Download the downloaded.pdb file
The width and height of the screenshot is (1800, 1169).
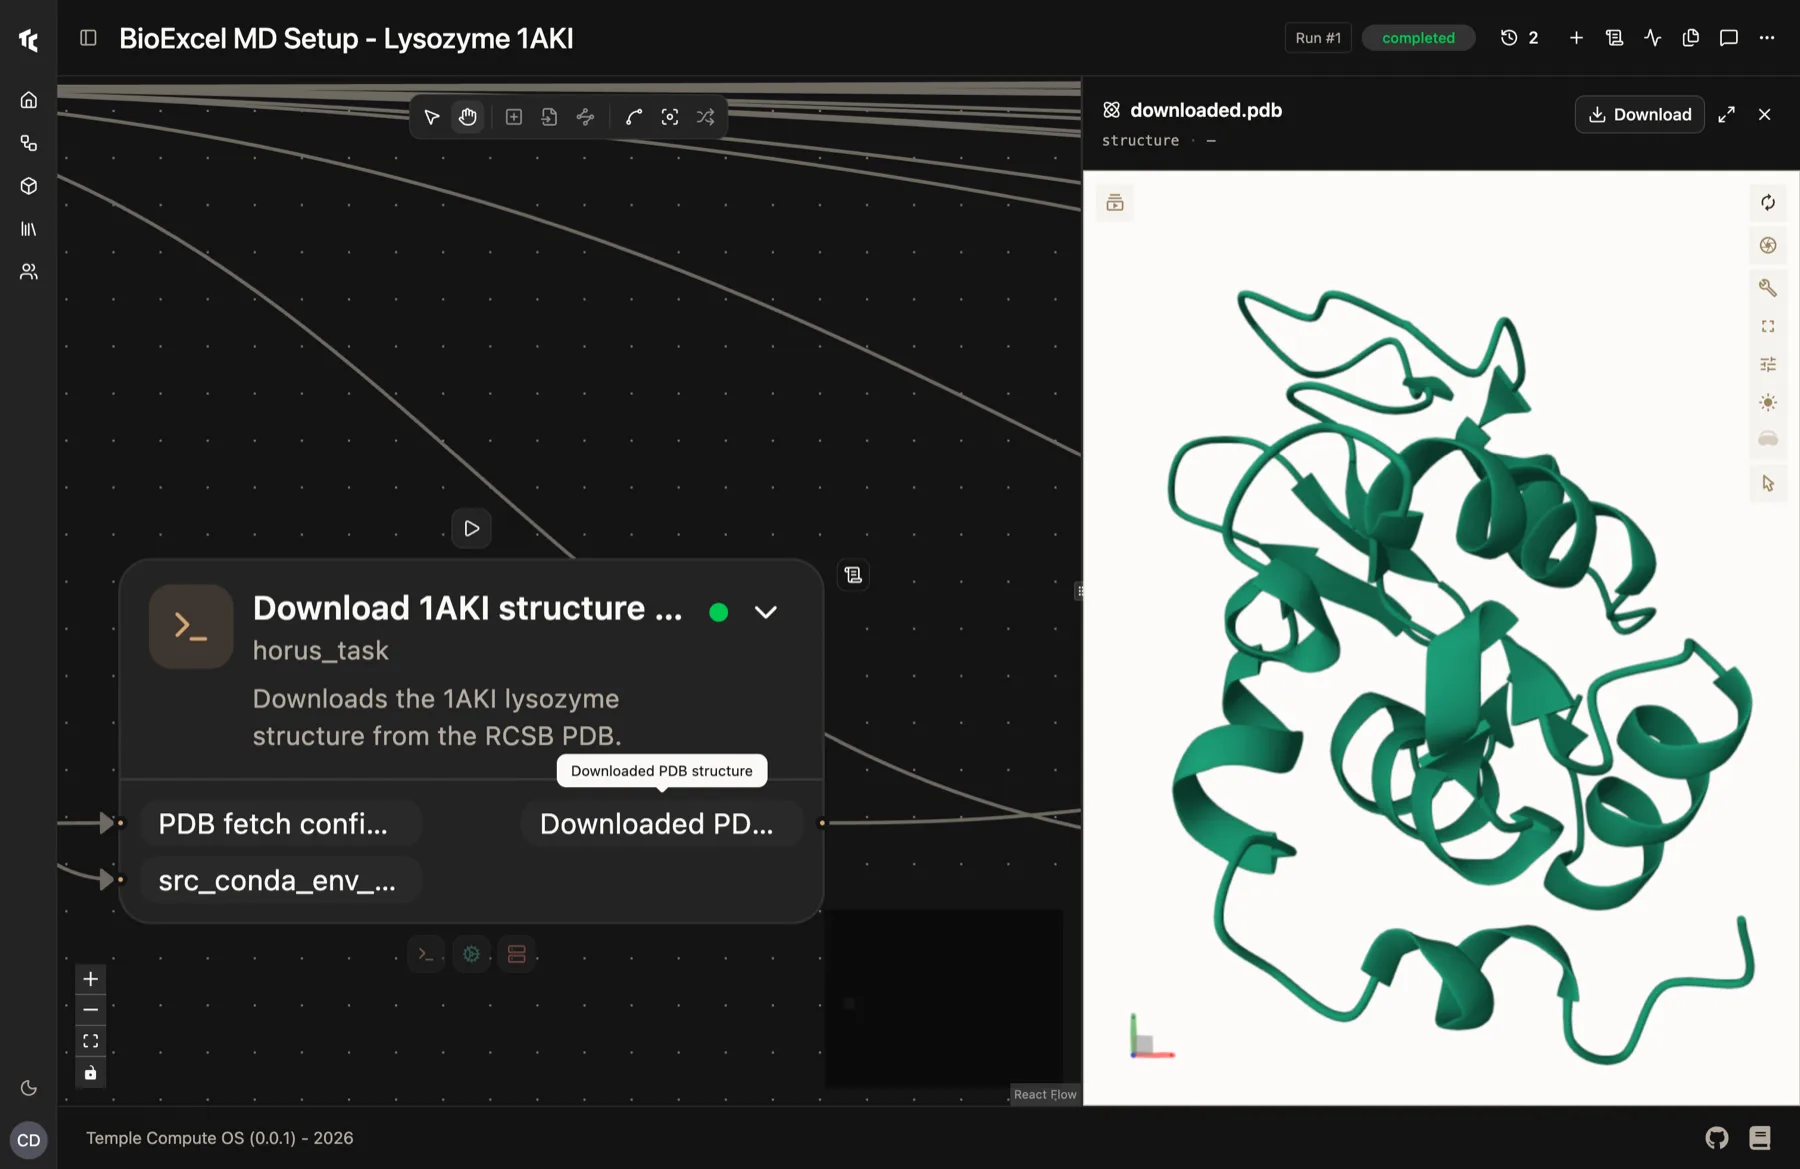(1640, 114)
